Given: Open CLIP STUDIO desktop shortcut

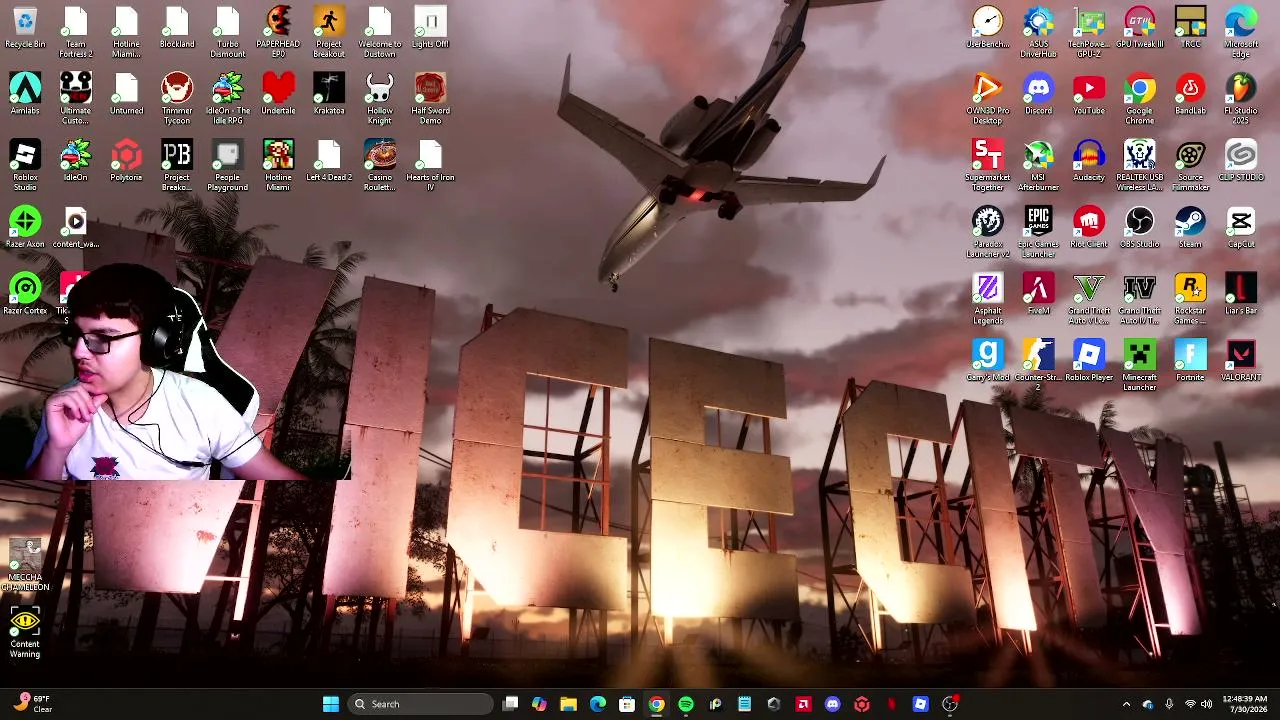Looking at the screenshot, I should pyautogui.click(x=1241, y=162).
